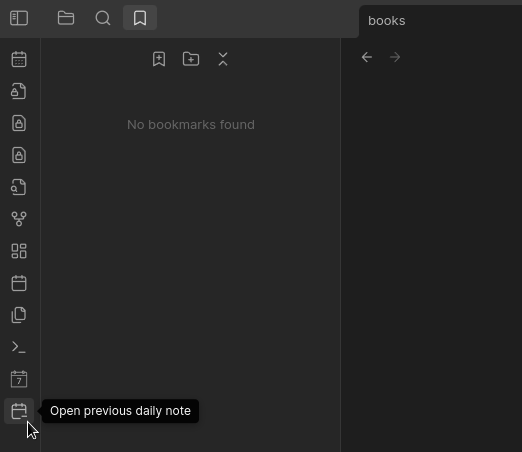
Task: Open previous daily note
Action: [x=19, y=411]
